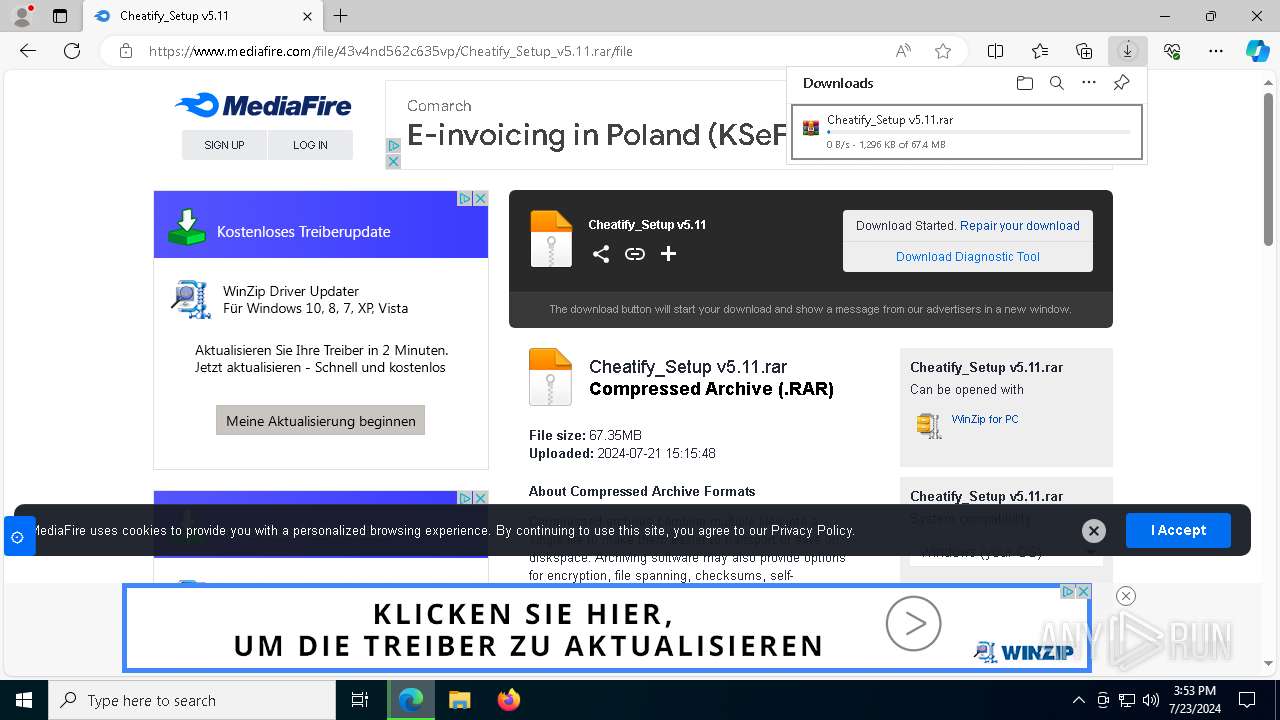1280x720 pixels.
Task: Click the taskbar search box
Action: coord(192,700)
